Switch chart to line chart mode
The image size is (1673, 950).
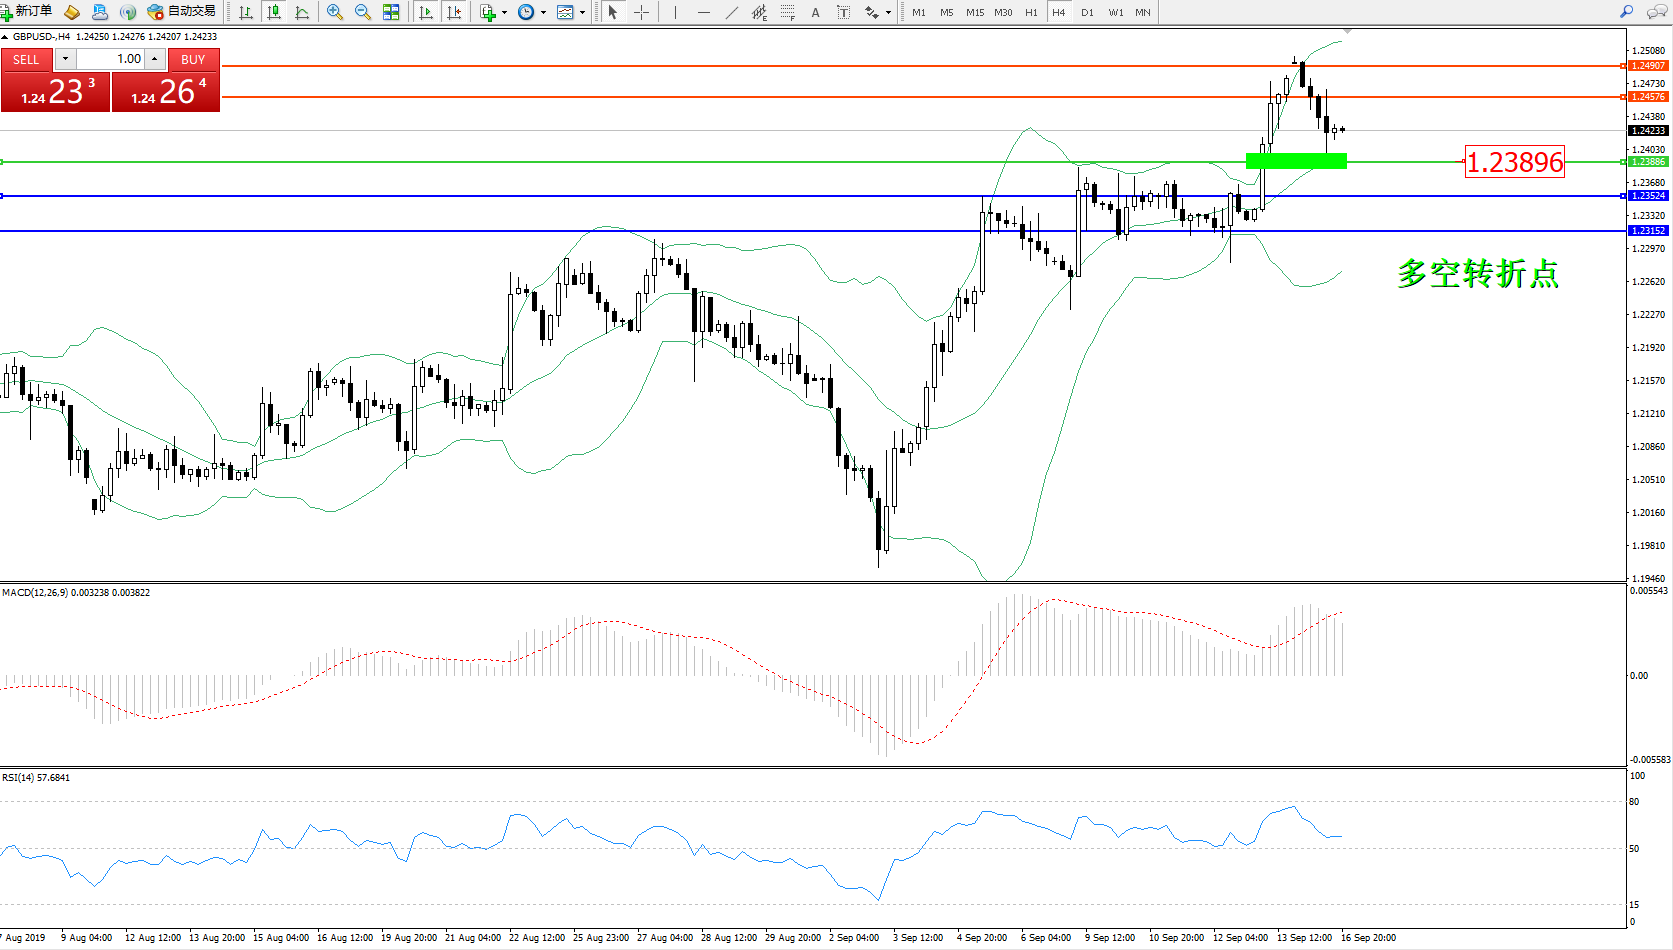click(x=302, y=12)
